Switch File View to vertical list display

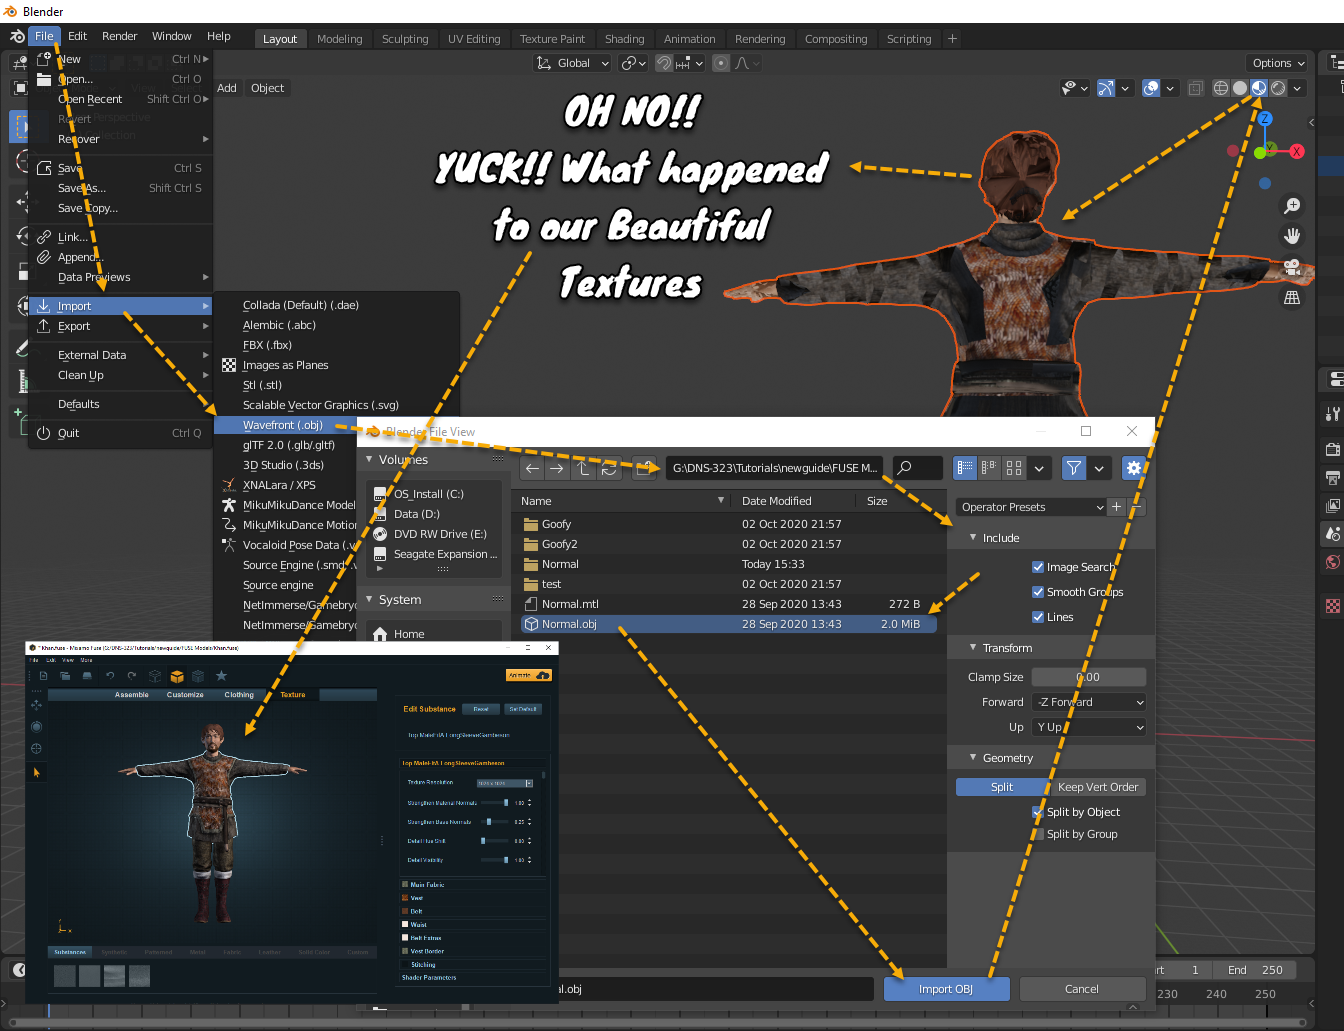(965, 468)
